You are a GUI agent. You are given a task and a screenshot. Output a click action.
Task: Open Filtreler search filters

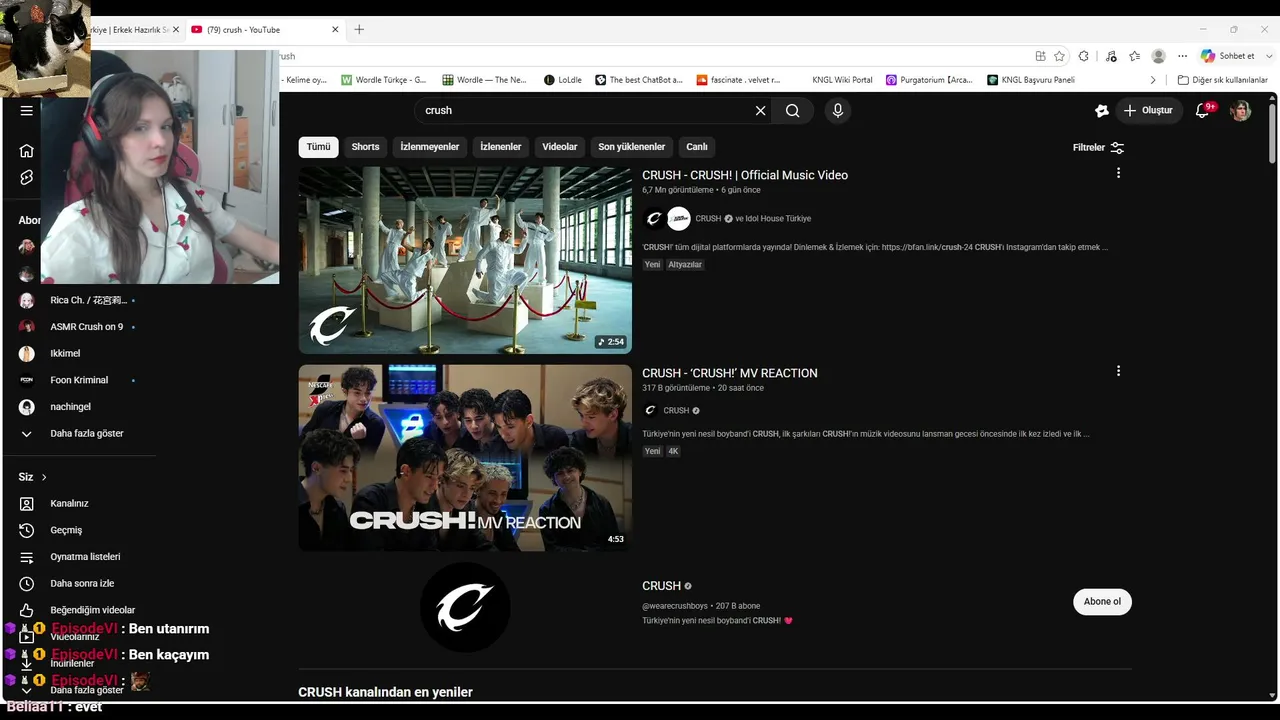pyautogui.click(x=1098, y=148)
